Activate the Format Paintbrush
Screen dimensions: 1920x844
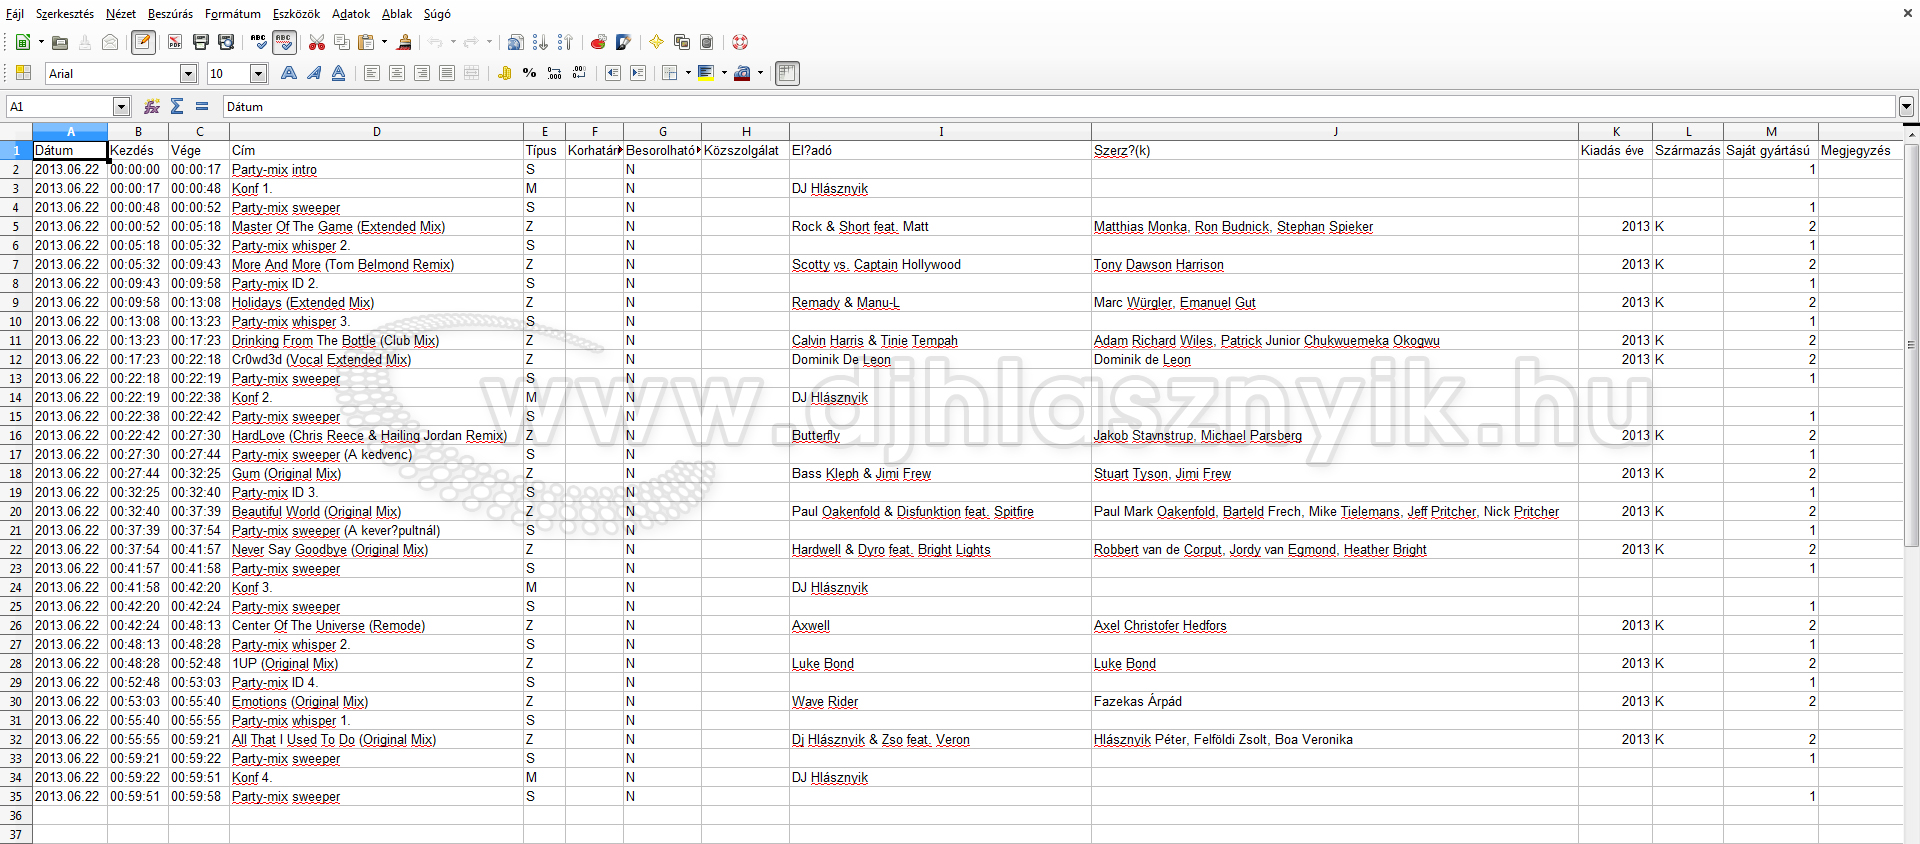click(404, 42)
